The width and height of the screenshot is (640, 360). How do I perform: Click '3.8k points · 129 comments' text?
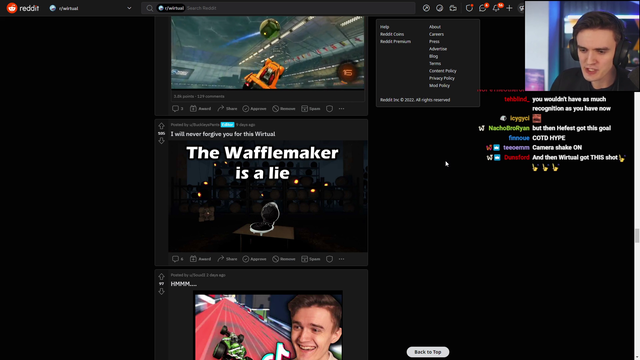[x=199, y=96]
